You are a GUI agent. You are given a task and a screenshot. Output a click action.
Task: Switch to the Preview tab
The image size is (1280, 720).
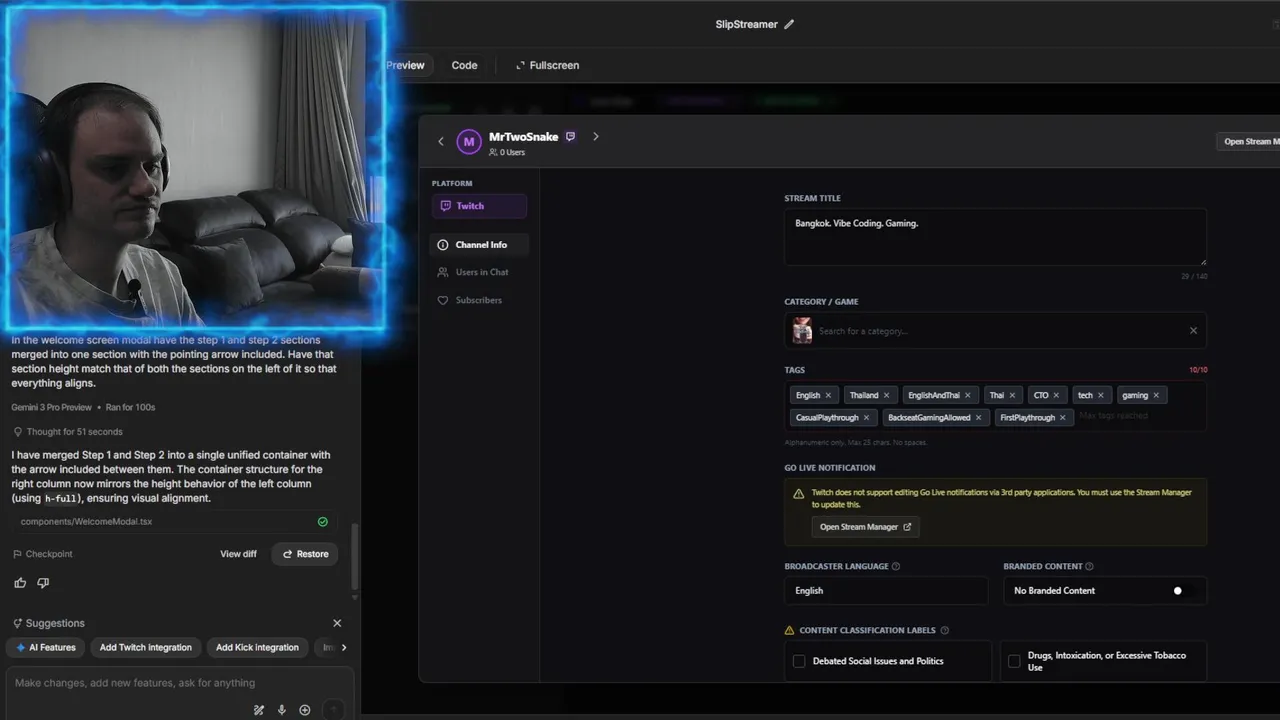[406, 65]
